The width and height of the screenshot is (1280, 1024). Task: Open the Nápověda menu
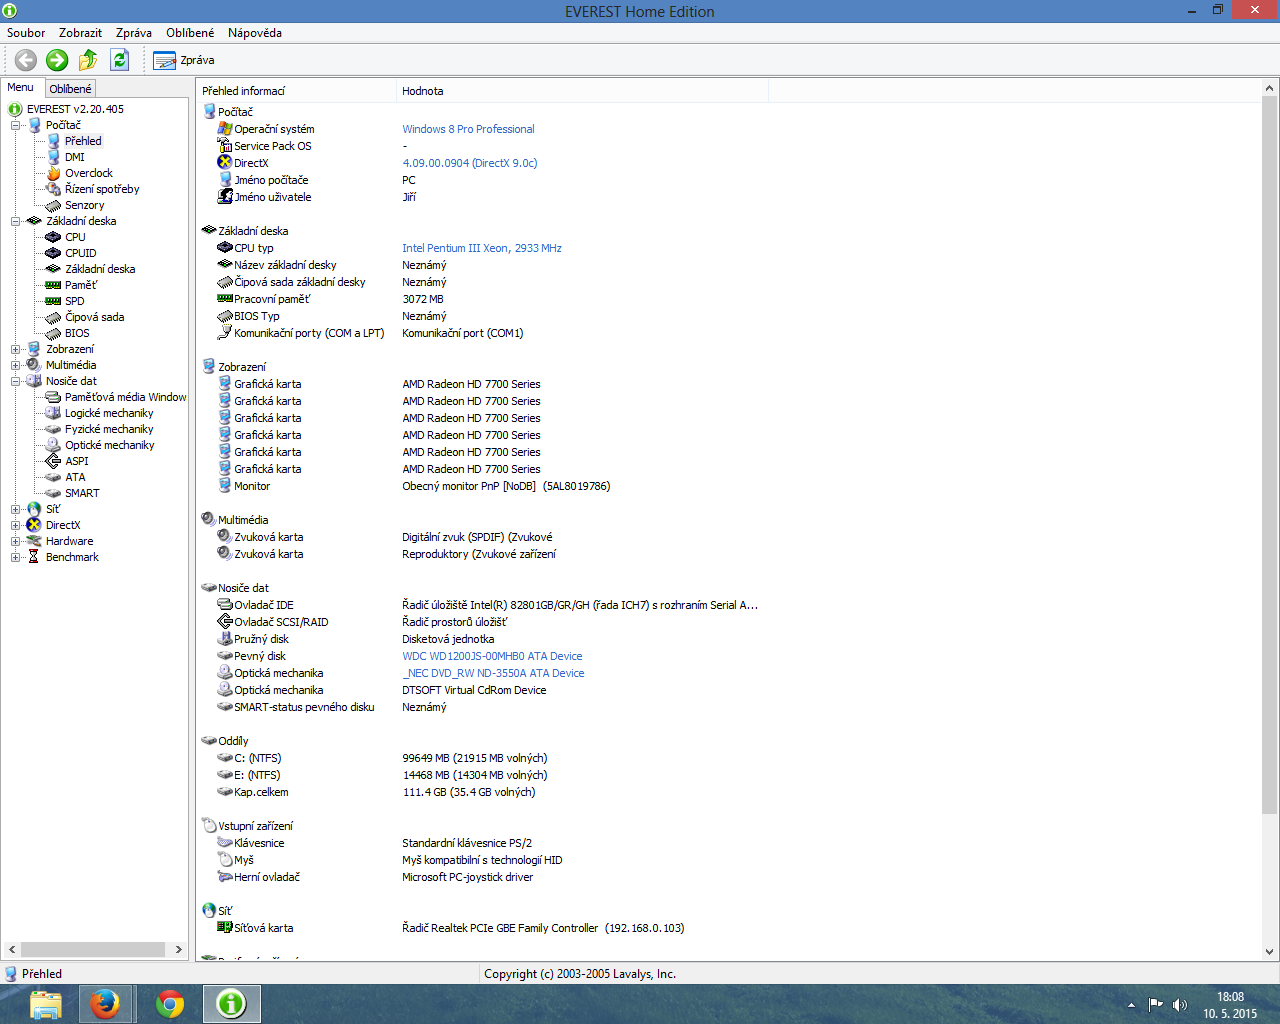click(x=255, y=33)
